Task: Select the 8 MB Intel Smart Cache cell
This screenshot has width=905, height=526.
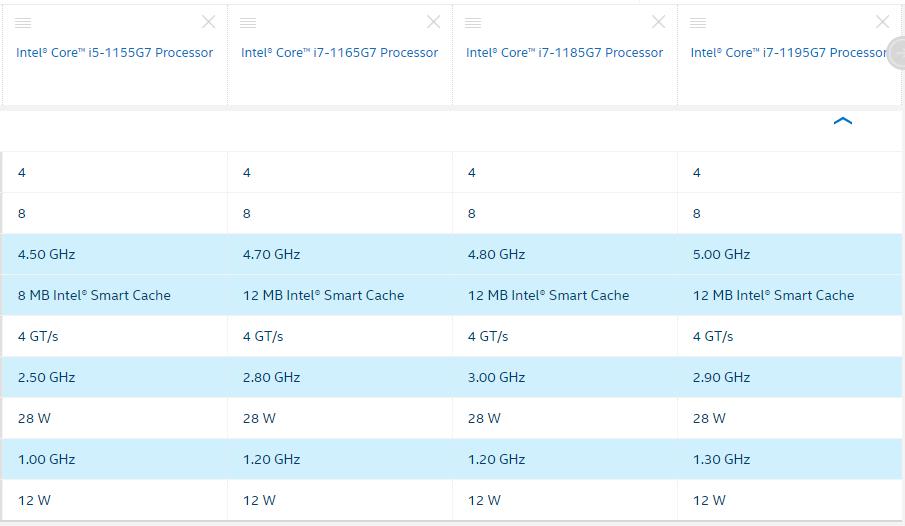Action: click(x=114, y=295)
